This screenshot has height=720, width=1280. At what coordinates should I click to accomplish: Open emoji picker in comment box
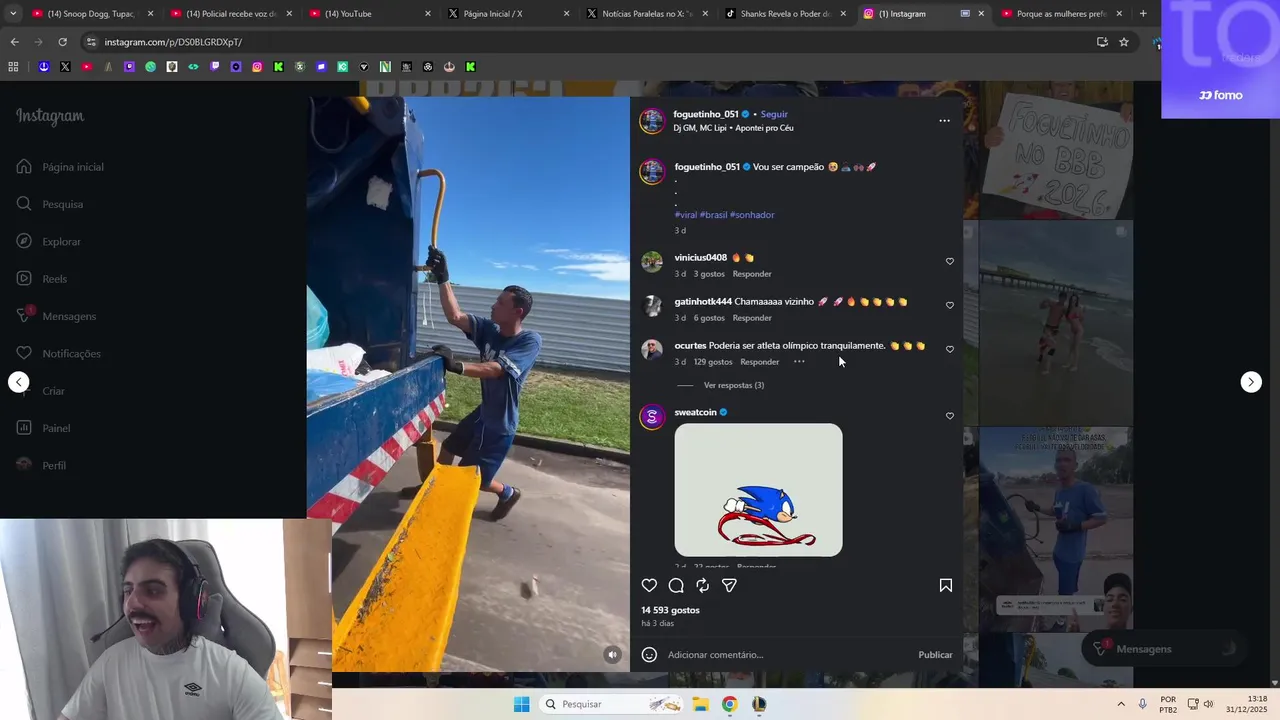pyautogui.click(x=649, y=655)
